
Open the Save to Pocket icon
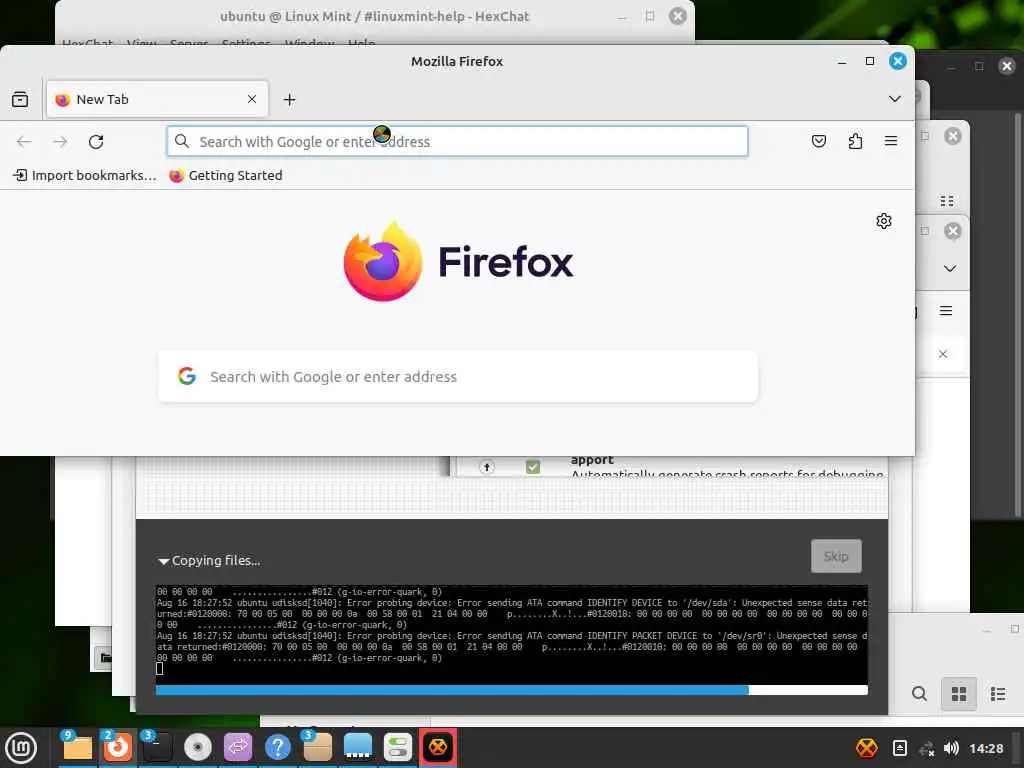click(x=819, y=141)
